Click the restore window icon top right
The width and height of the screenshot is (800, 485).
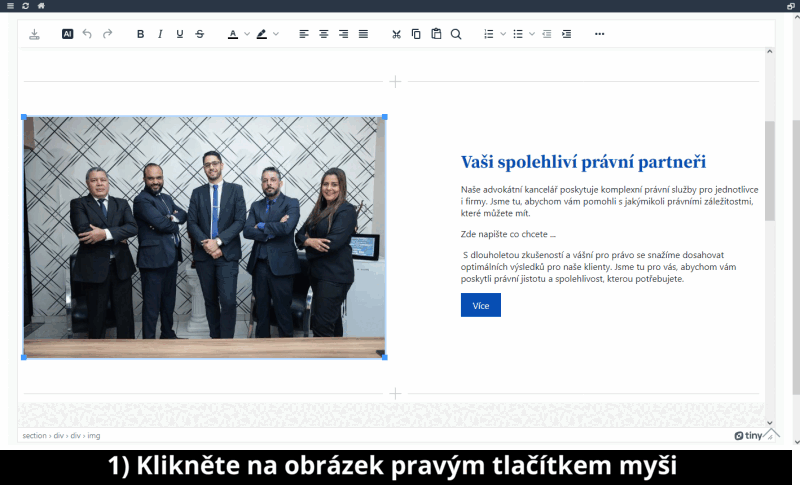point(791,6)
